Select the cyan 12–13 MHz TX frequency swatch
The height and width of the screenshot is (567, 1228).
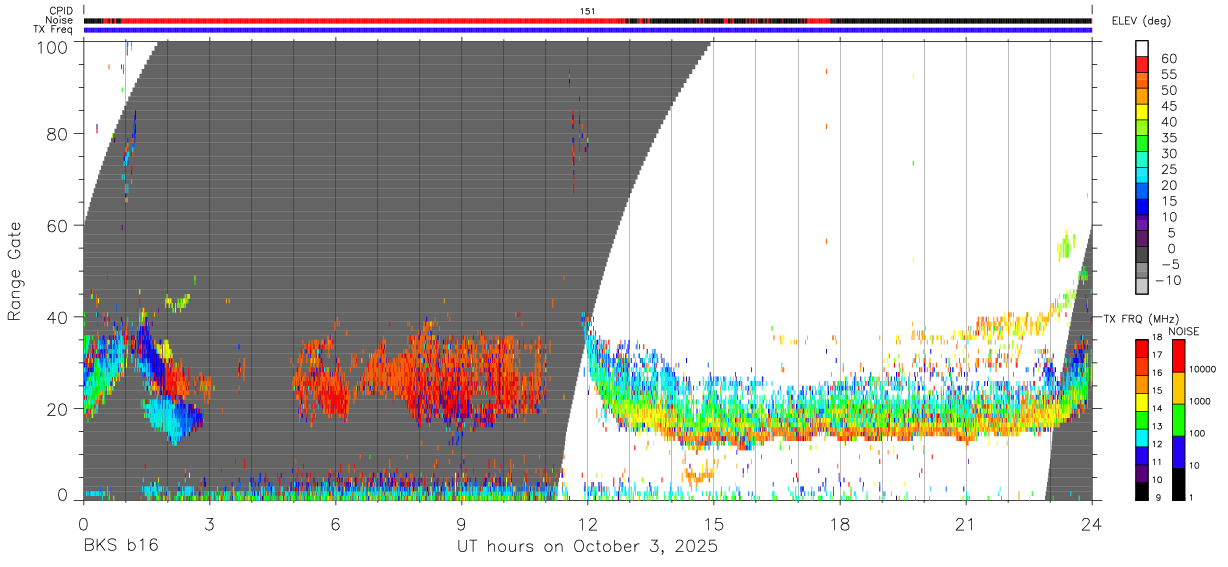(1142, 437)
